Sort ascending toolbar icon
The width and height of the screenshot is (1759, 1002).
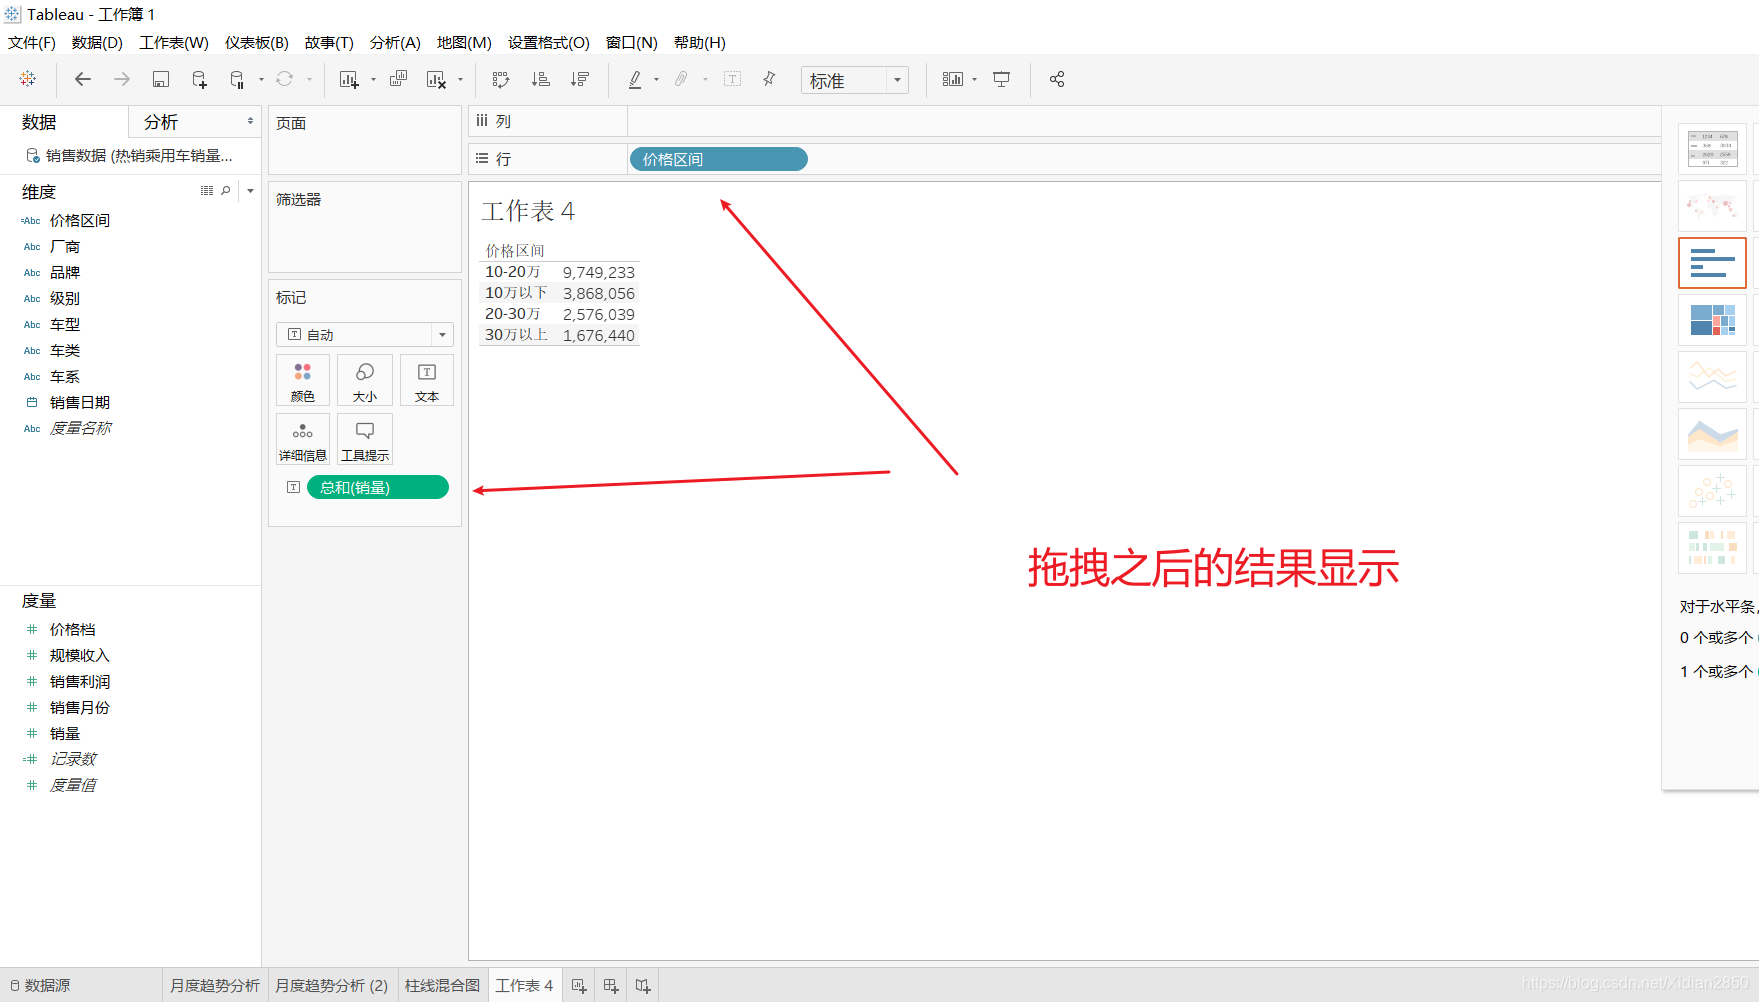540,79
